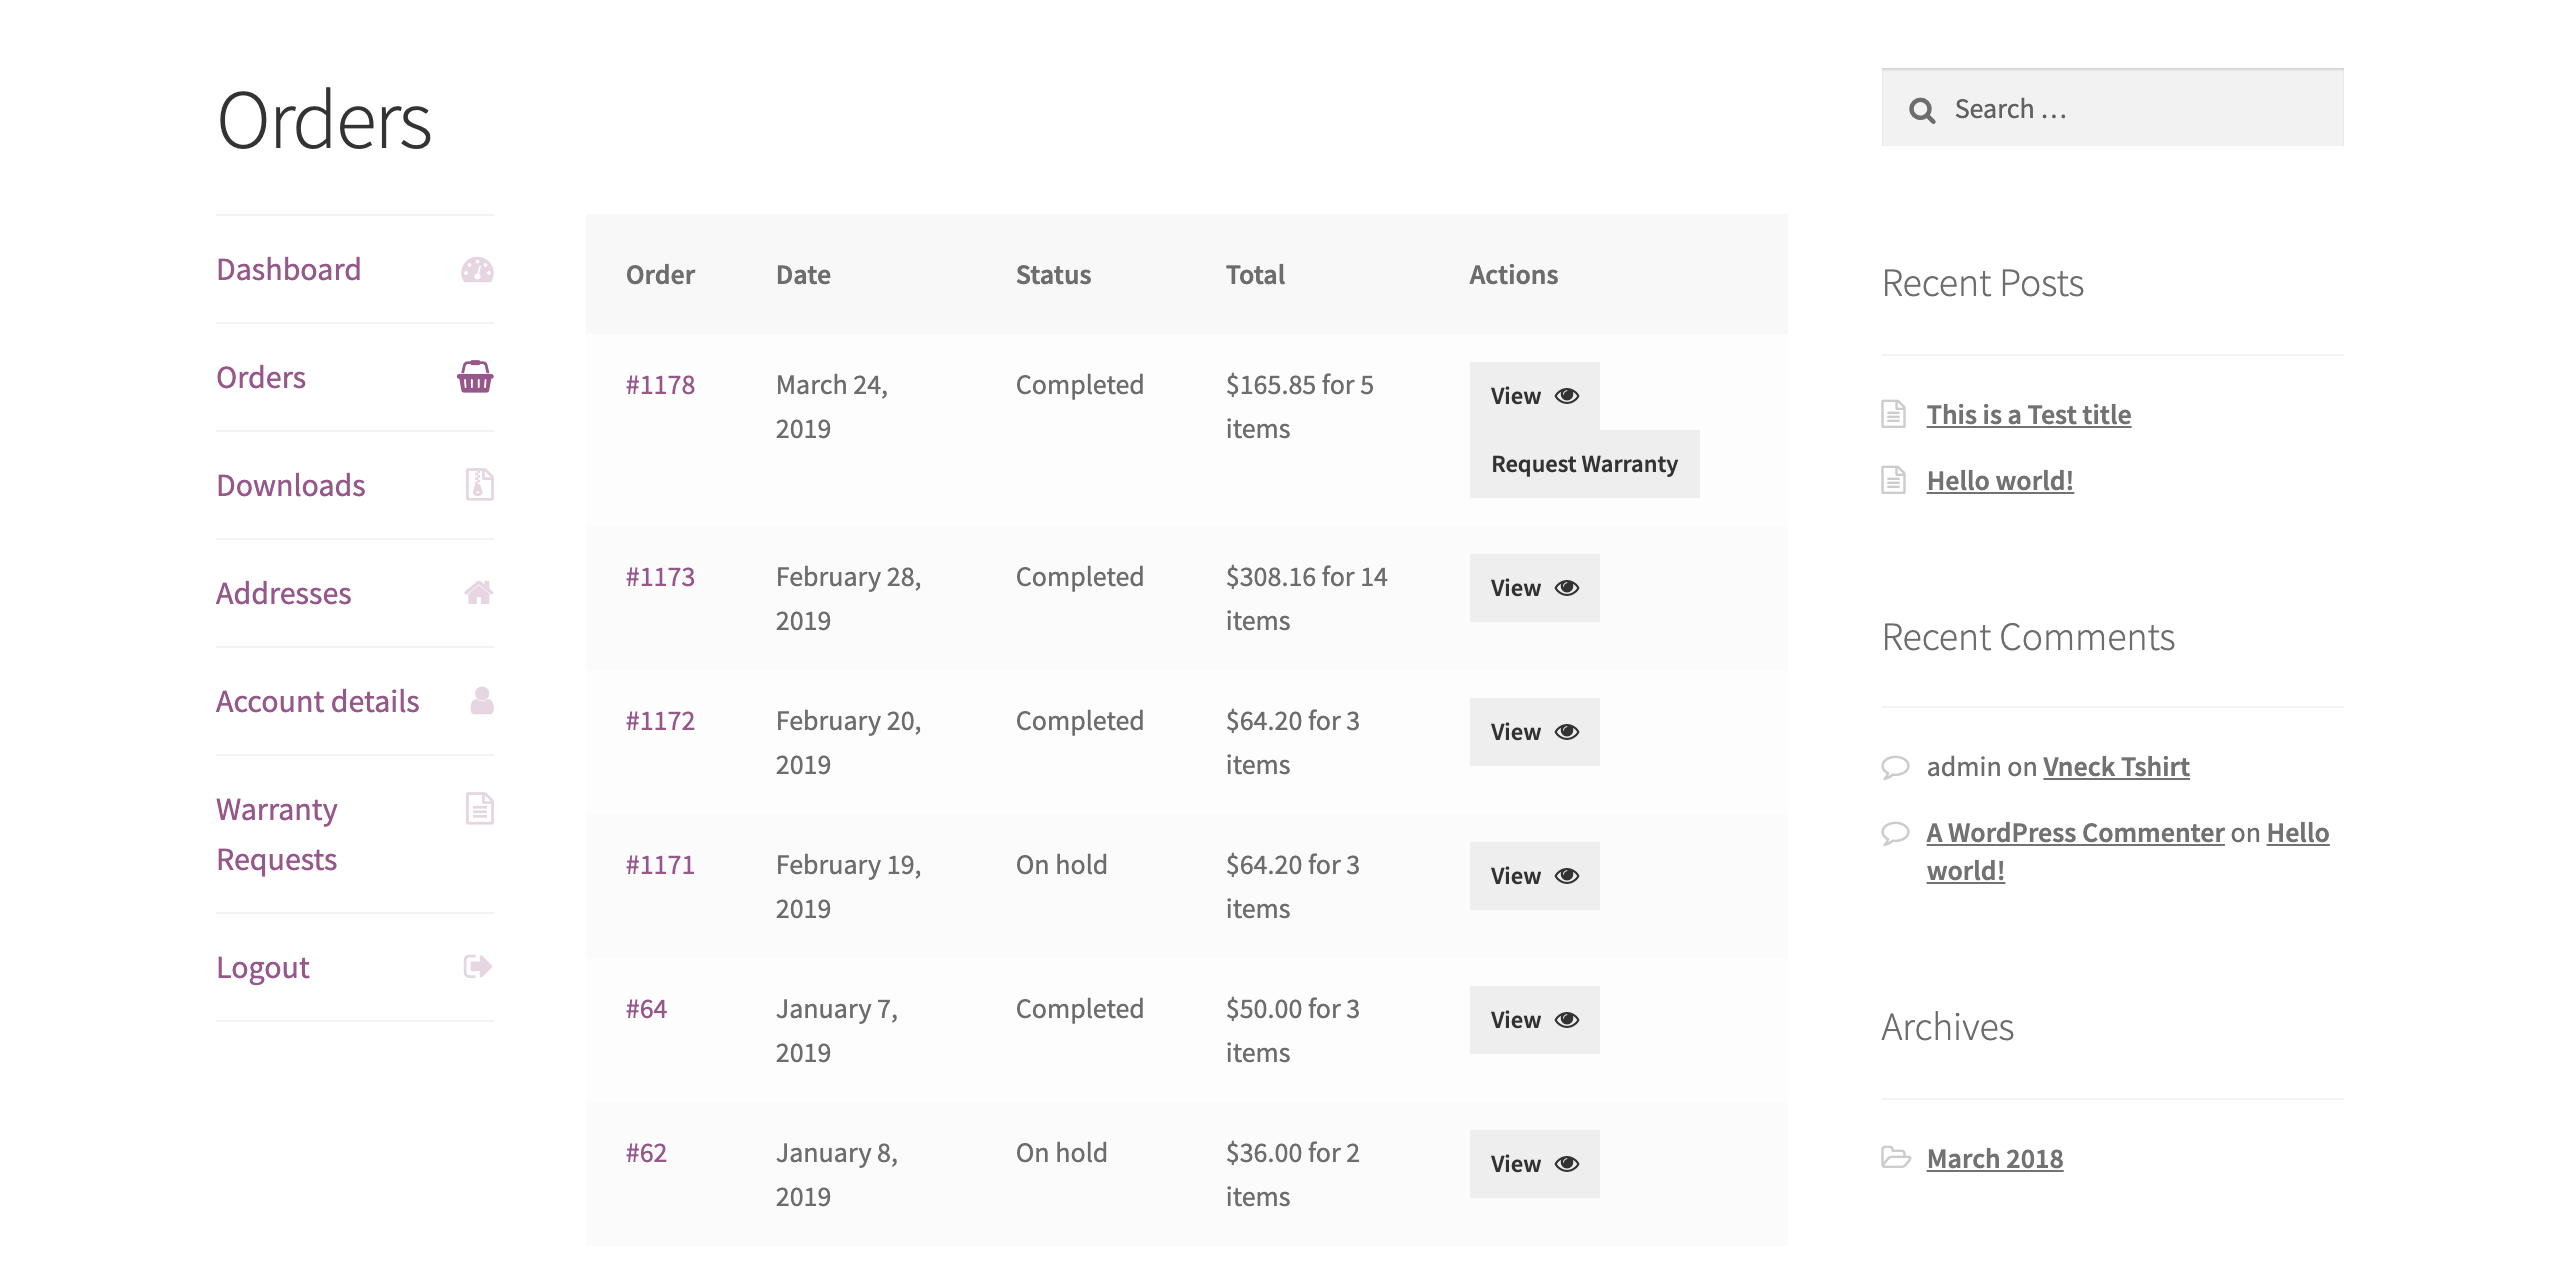Click the Downloads file icon
The height and width of the screenshot is (1266, 2560).
(x=479, y=485)
